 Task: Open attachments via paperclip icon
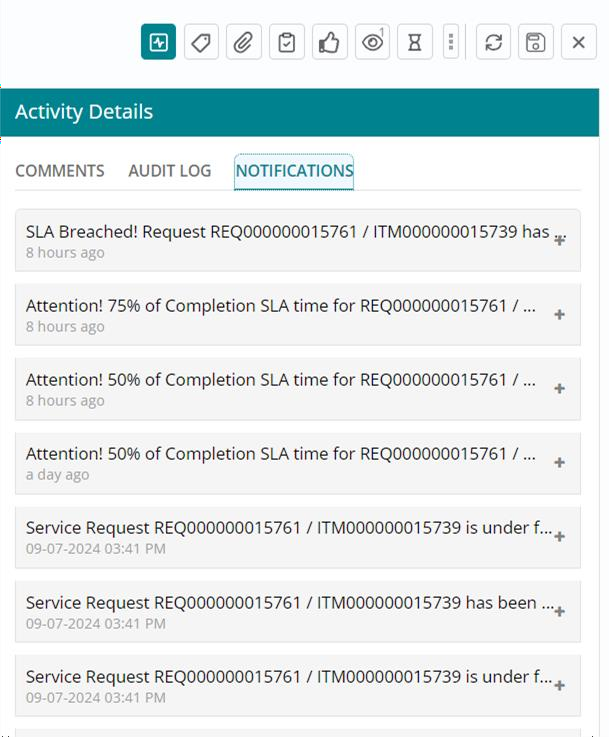click(x=243, y=42)
